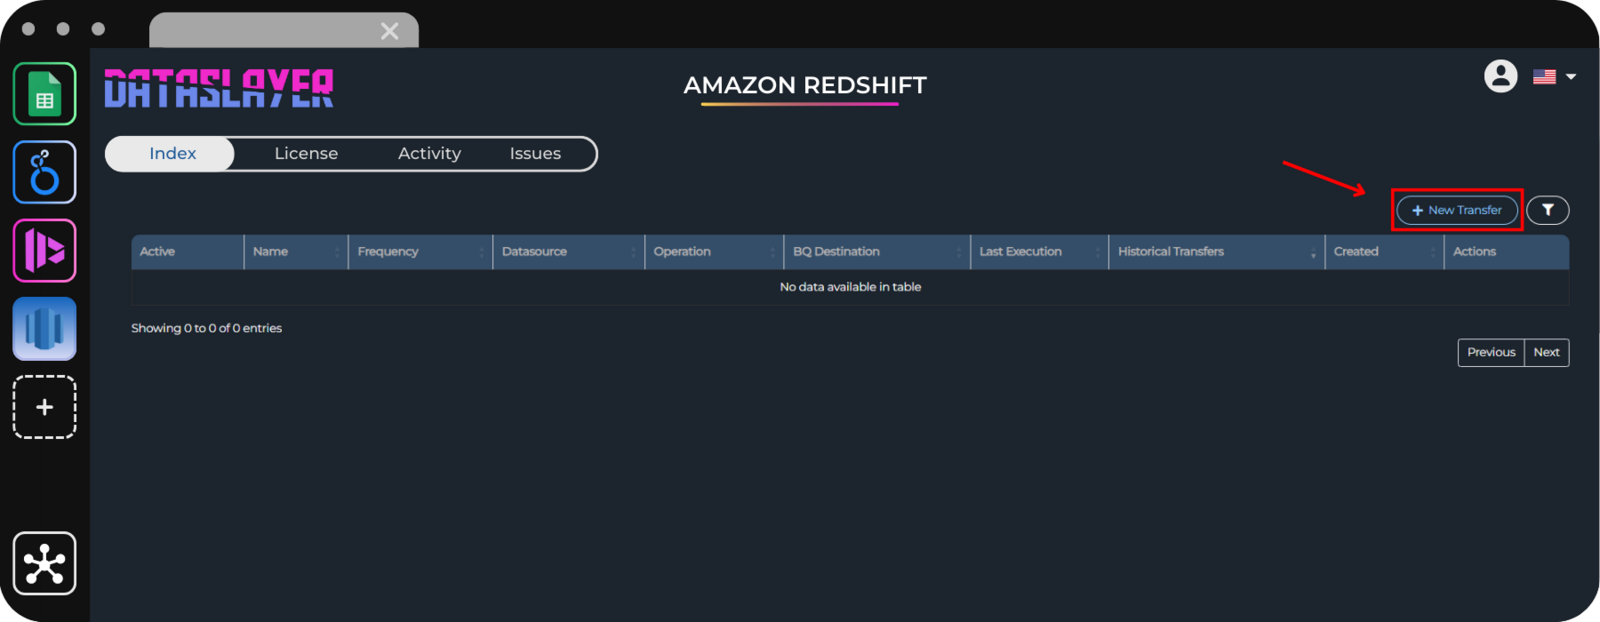Go to the Previous table page
Image resolution: width=1600 pixels, height=622 pixels.
[x=1490, y=352]
